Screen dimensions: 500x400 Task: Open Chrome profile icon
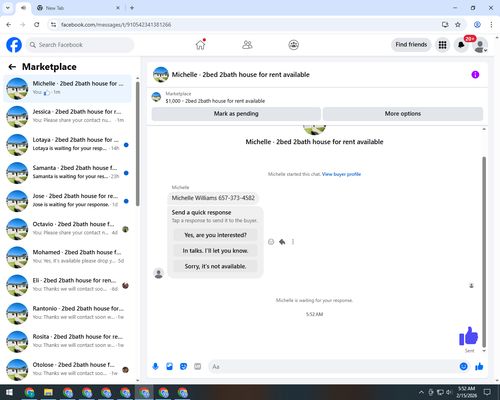pos(477,25)
